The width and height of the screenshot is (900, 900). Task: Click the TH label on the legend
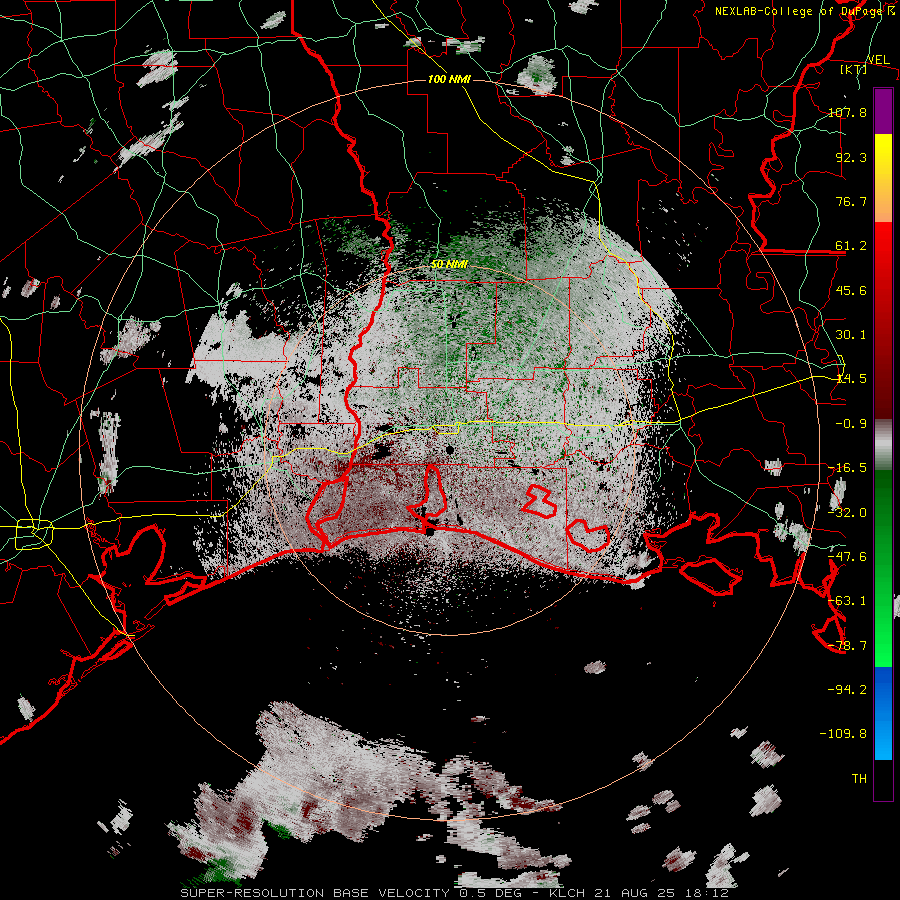(x=859, y=779)
